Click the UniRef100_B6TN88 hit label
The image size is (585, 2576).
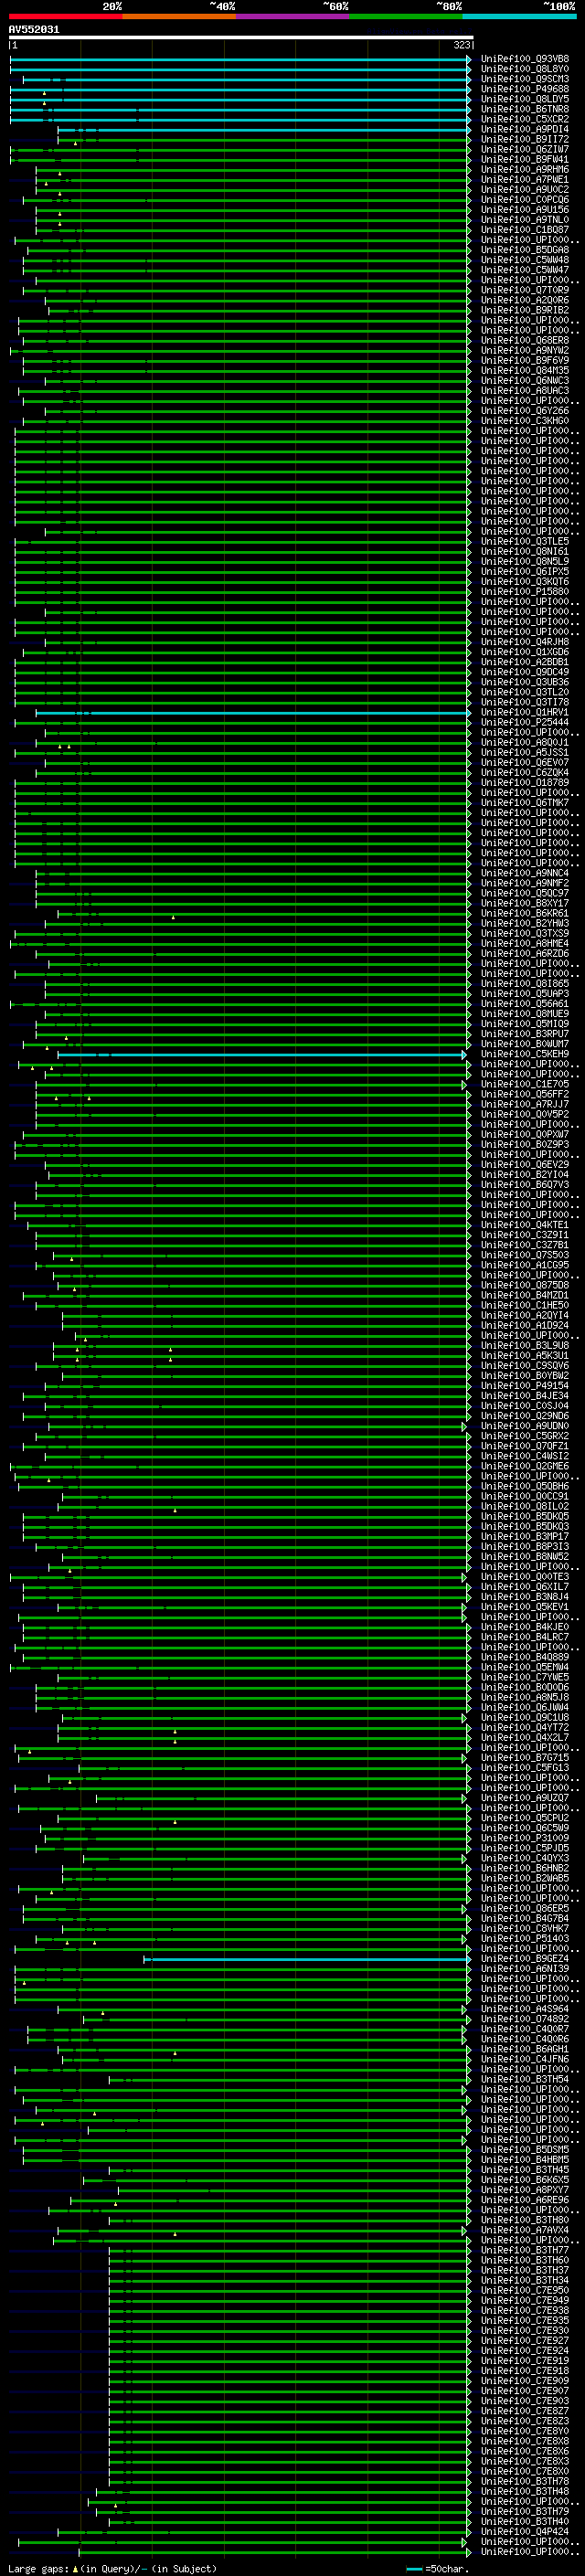(x=525, y=109)
